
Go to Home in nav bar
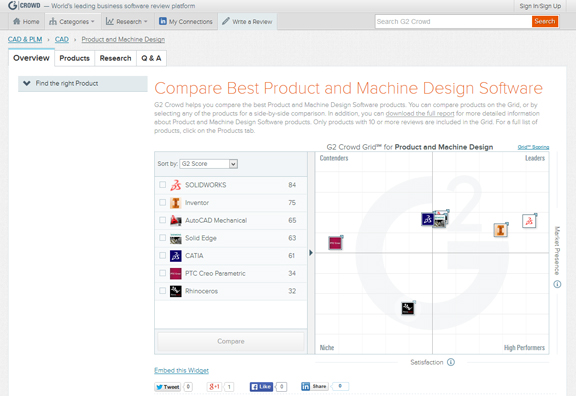point(26,22)
